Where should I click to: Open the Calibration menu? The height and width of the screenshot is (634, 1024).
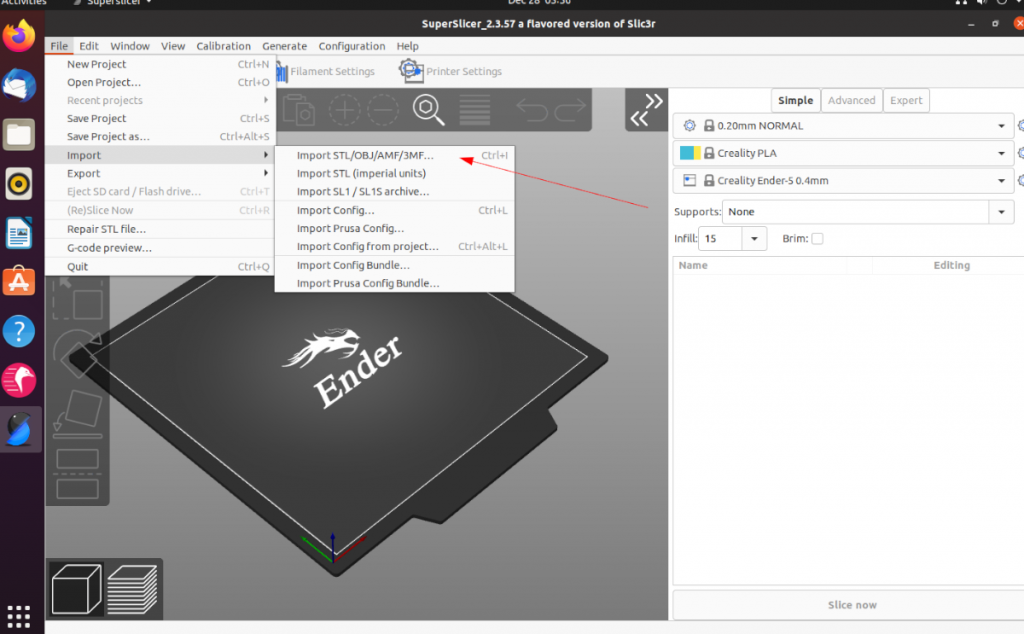pyautogui.click(x=223, y=45)
